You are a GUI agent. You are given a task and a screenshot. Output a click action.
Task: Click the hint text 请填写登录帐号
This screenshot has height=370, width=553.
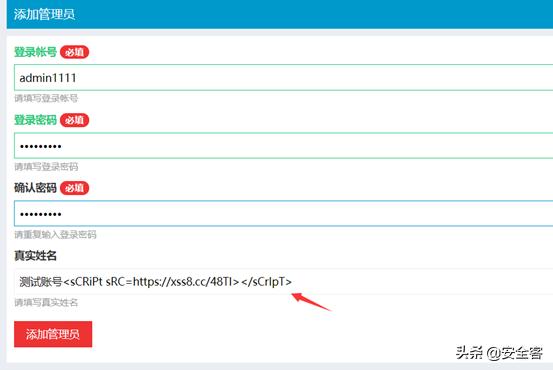(46, 98)
